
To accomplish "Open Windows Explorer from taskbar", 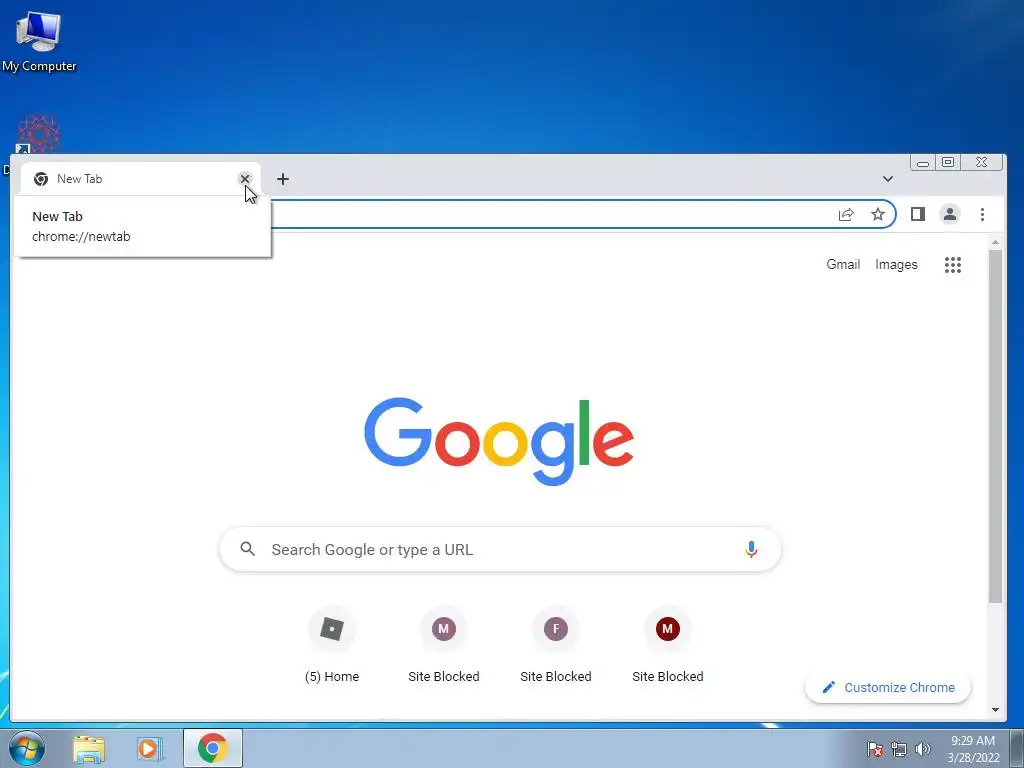I will tap(89, 749).
